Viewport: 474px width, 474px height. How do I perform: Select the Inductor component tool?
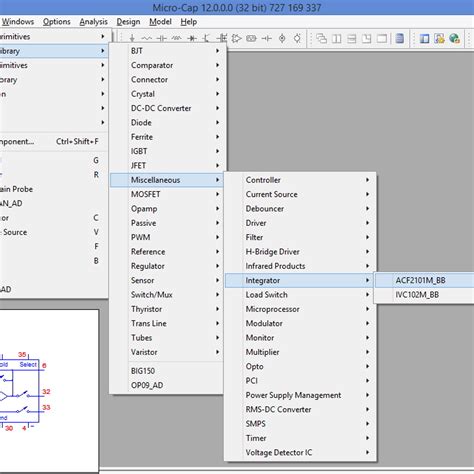177,39
